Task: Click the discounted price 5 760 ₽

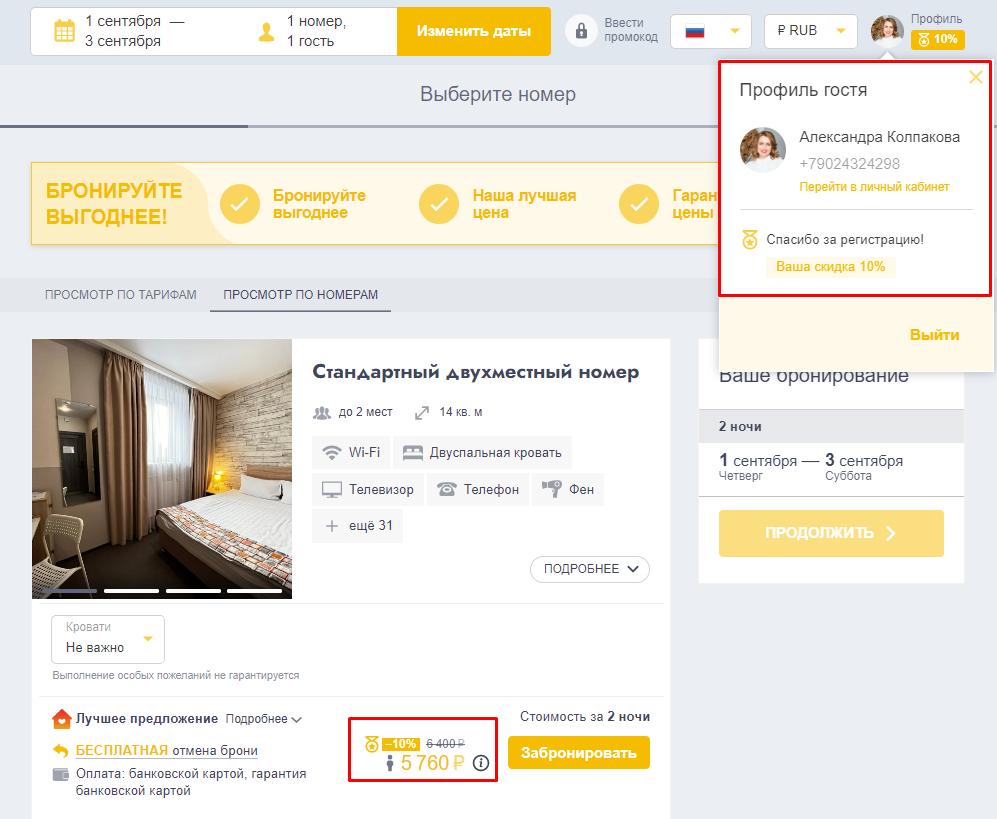Action: pyautogui.click(x=432, y=763)
